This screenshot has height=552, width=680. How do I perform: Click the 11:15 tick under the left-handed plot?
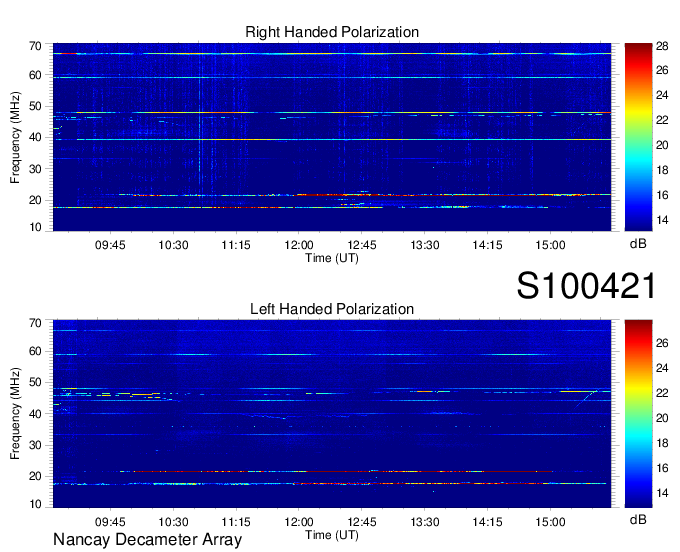236,522
